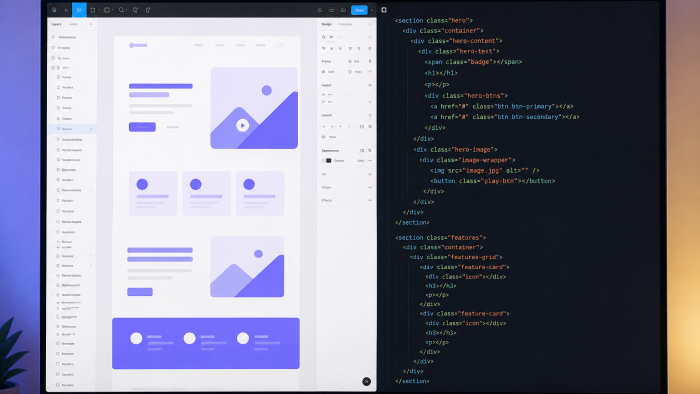Select the highlighted layer row in Layers panel
Viewport: 700px width, 394px height.
click(x=72, y=129)
